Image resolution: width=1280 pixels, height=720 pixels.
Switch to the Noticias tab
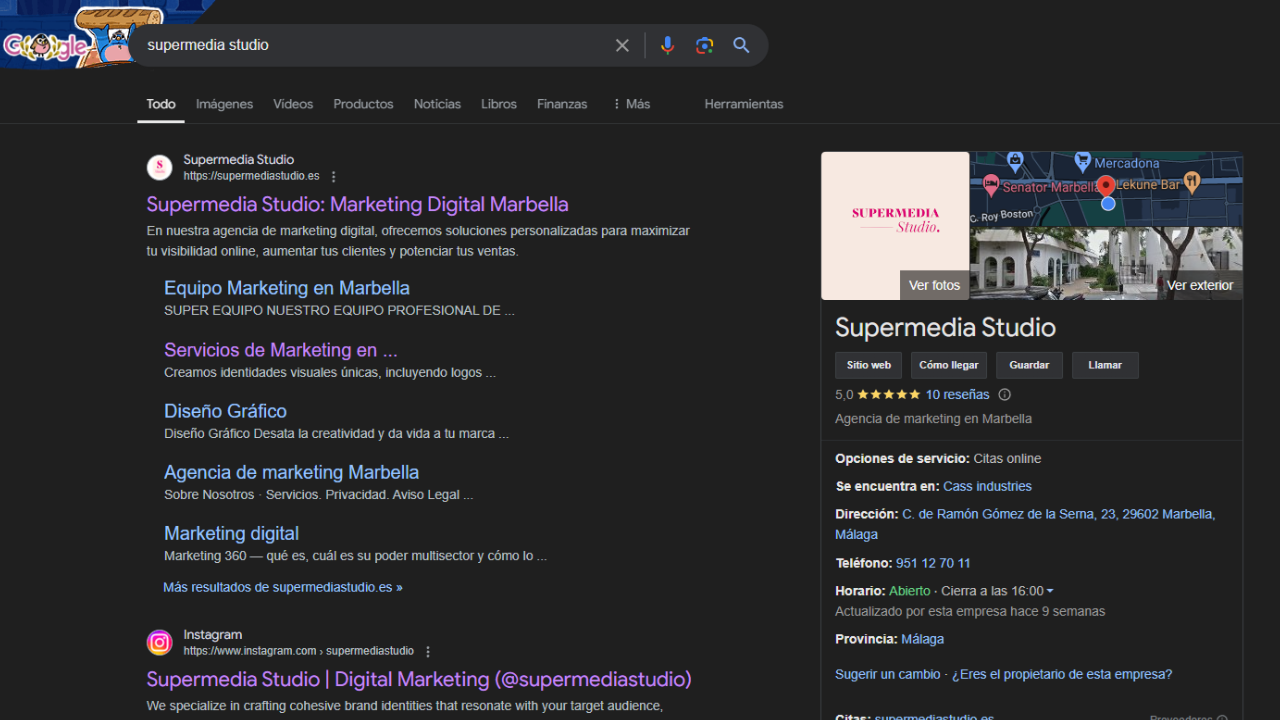point(437,104)
